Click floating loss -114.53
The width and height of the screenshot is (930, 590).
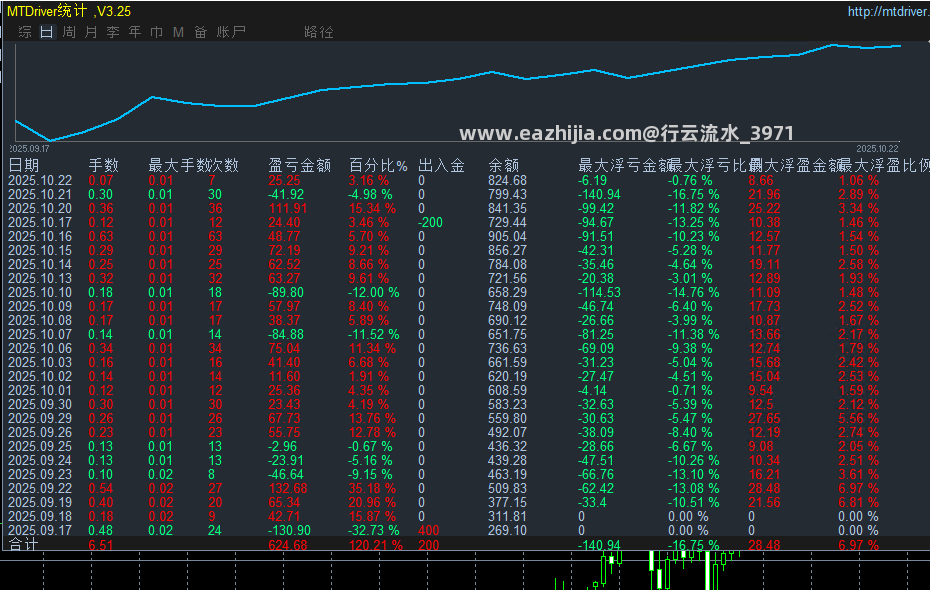600,292
